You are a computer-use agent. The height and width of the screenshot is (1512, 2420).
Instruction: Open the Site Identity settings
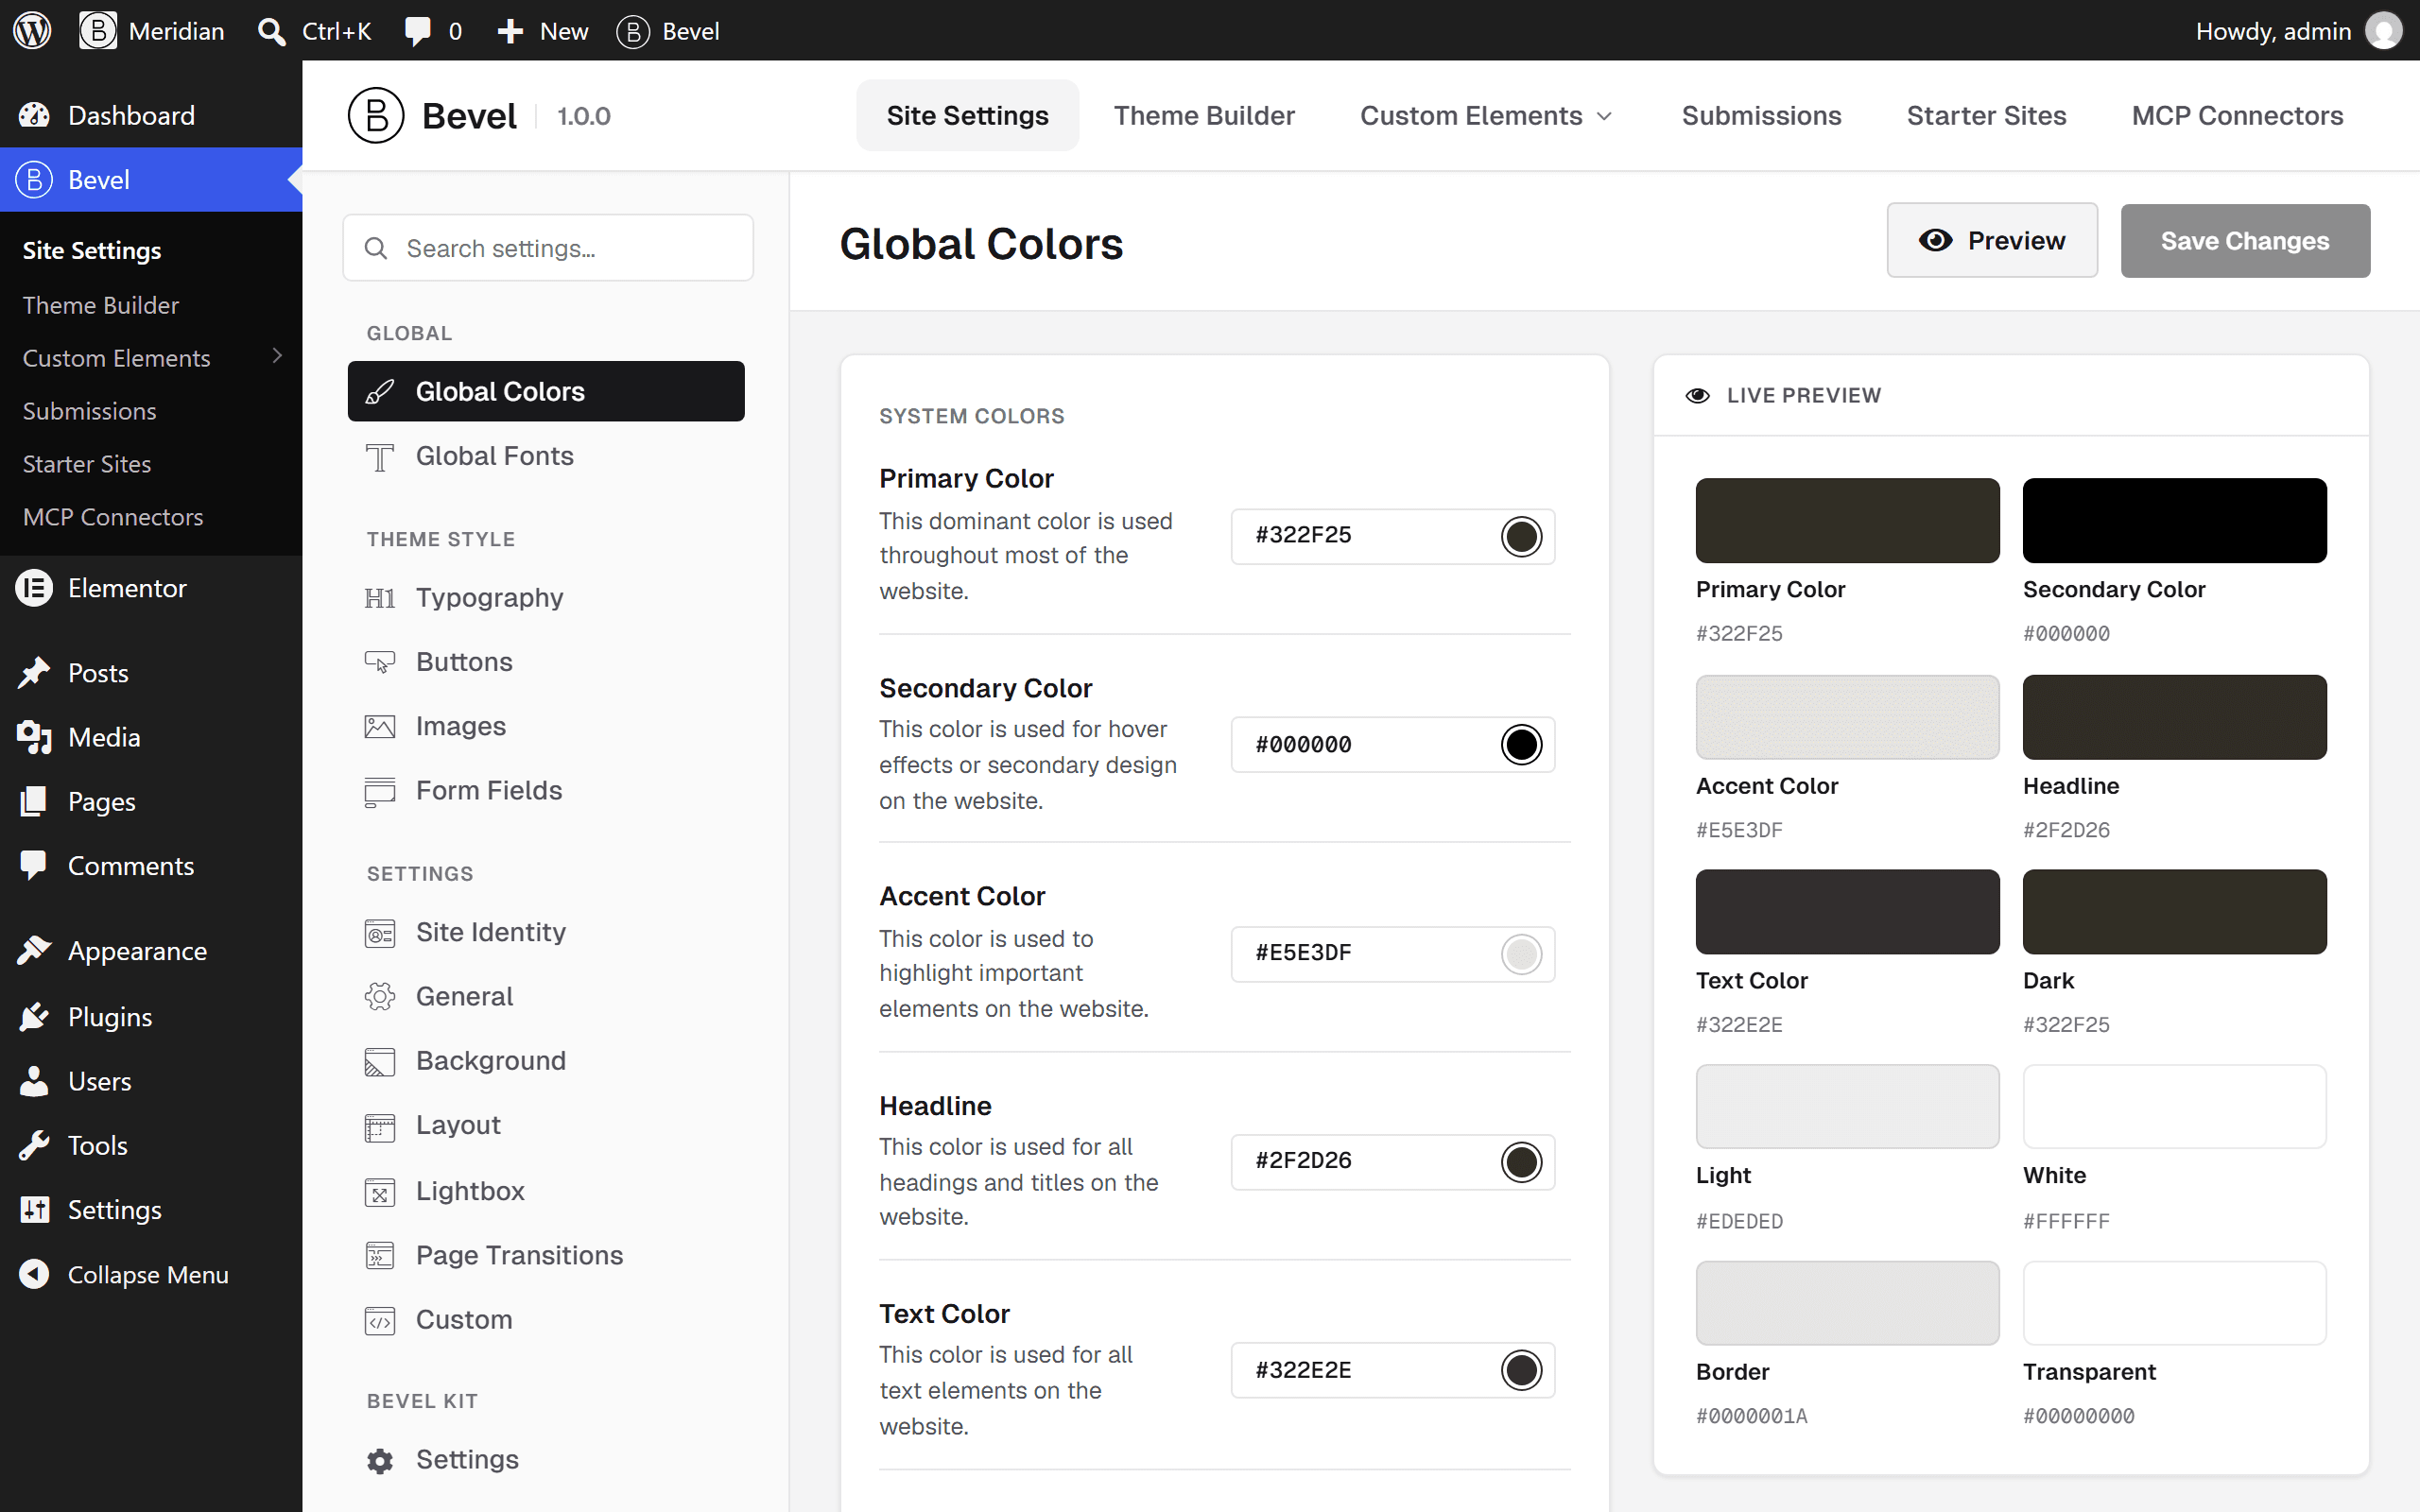tap(546, 932)
